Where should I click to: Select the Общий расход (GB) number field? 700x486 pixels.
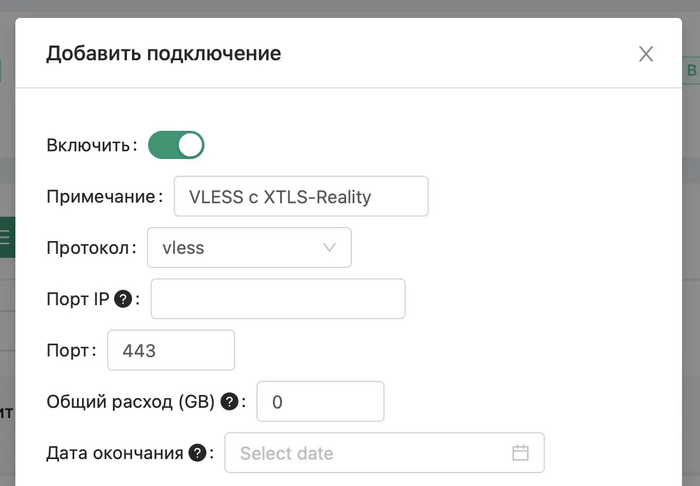pos(320,402)
